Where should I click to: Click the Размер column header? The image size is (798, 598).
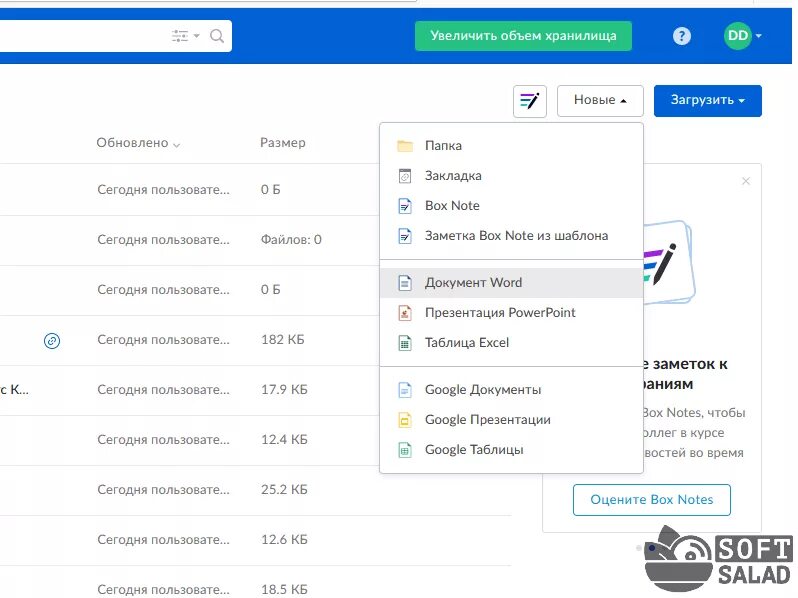pyautogui.click(x=282, y=143)
